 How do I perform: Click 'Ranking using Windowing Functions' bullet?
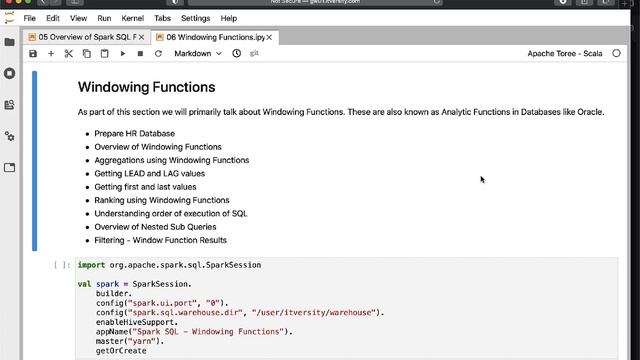coord(162,200)
